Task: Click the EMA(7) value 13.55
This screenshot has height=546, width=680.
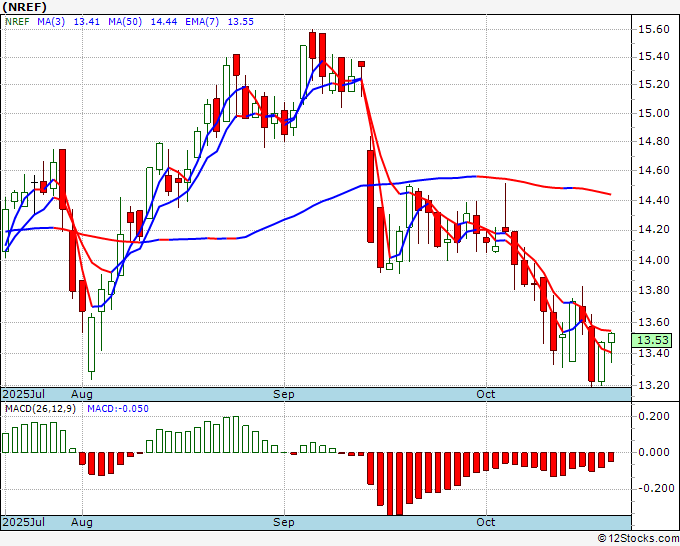Action: click(241, 21)
